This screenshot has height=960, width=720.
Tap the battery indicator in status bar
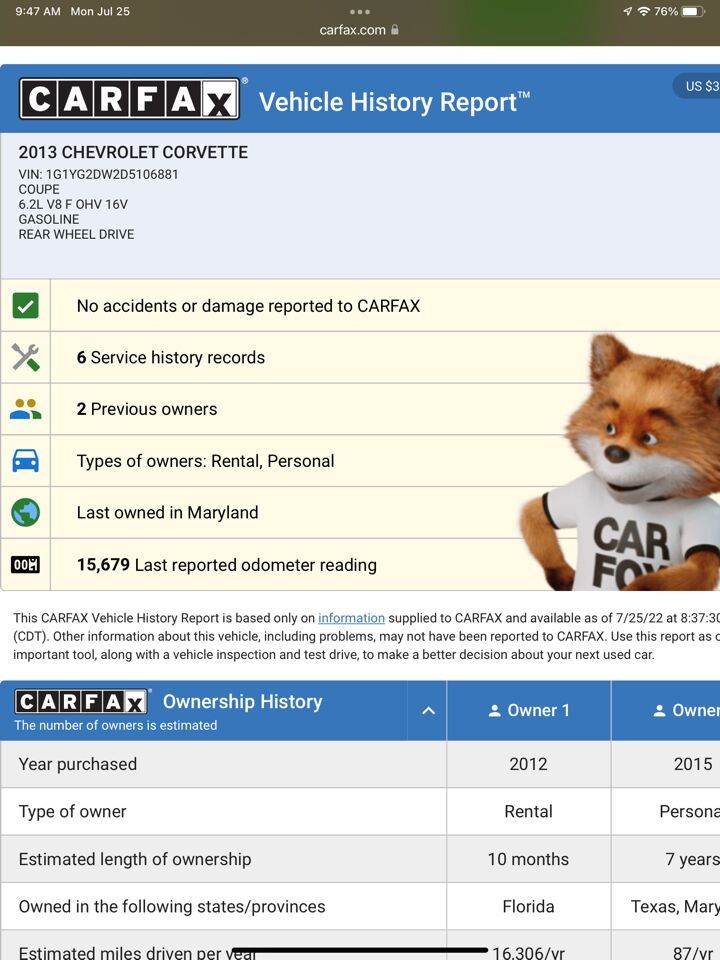[695, 12]
